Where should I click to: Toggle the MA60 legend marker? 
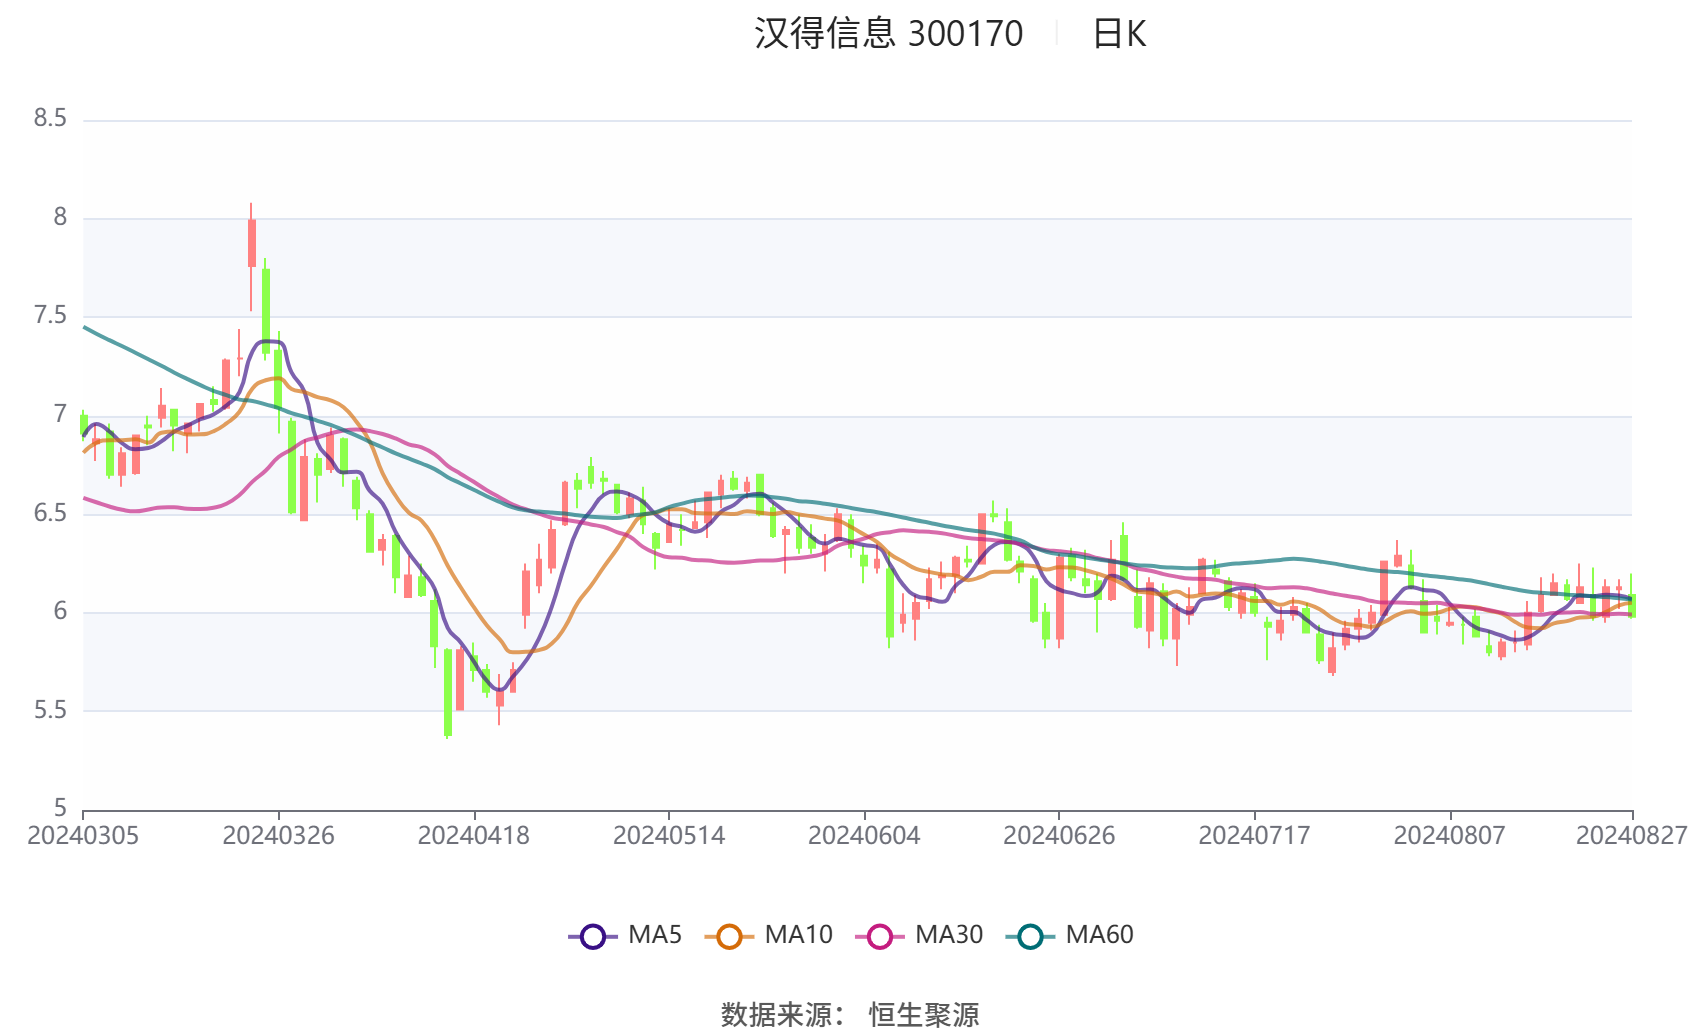tap(1030, 937)
